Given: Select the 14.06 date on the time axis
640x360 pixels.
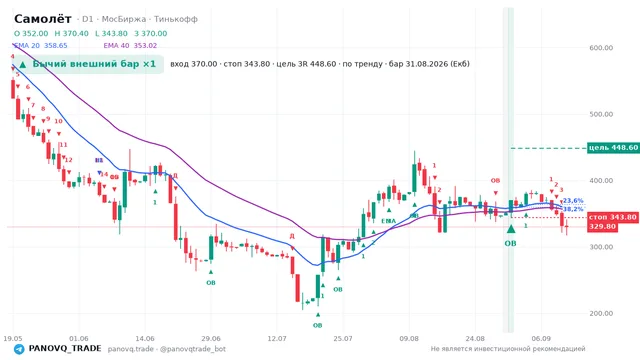Looking at the screenshot, I should point(145,338).
